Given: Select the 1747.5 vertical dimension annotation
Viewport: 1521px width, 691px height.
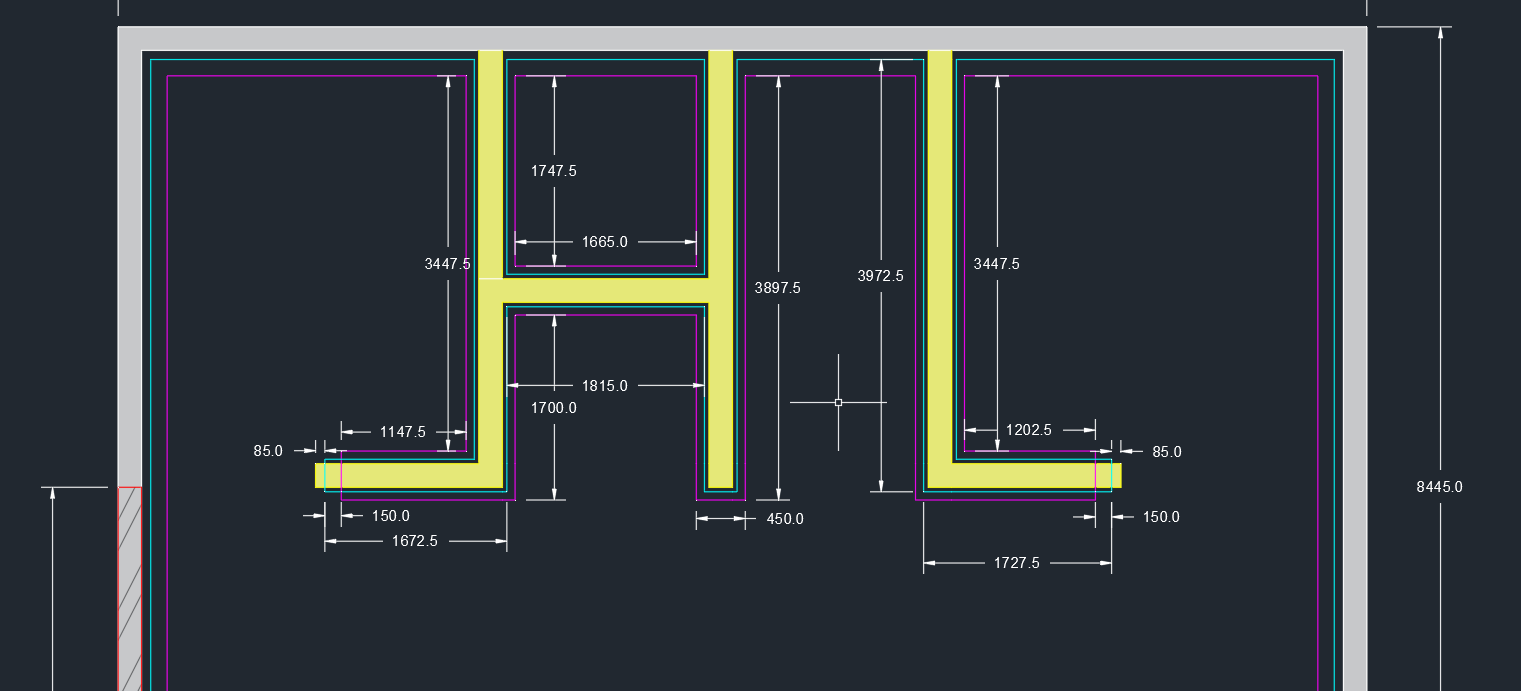Looking at the screenshot, I should [x=555, y=170].
